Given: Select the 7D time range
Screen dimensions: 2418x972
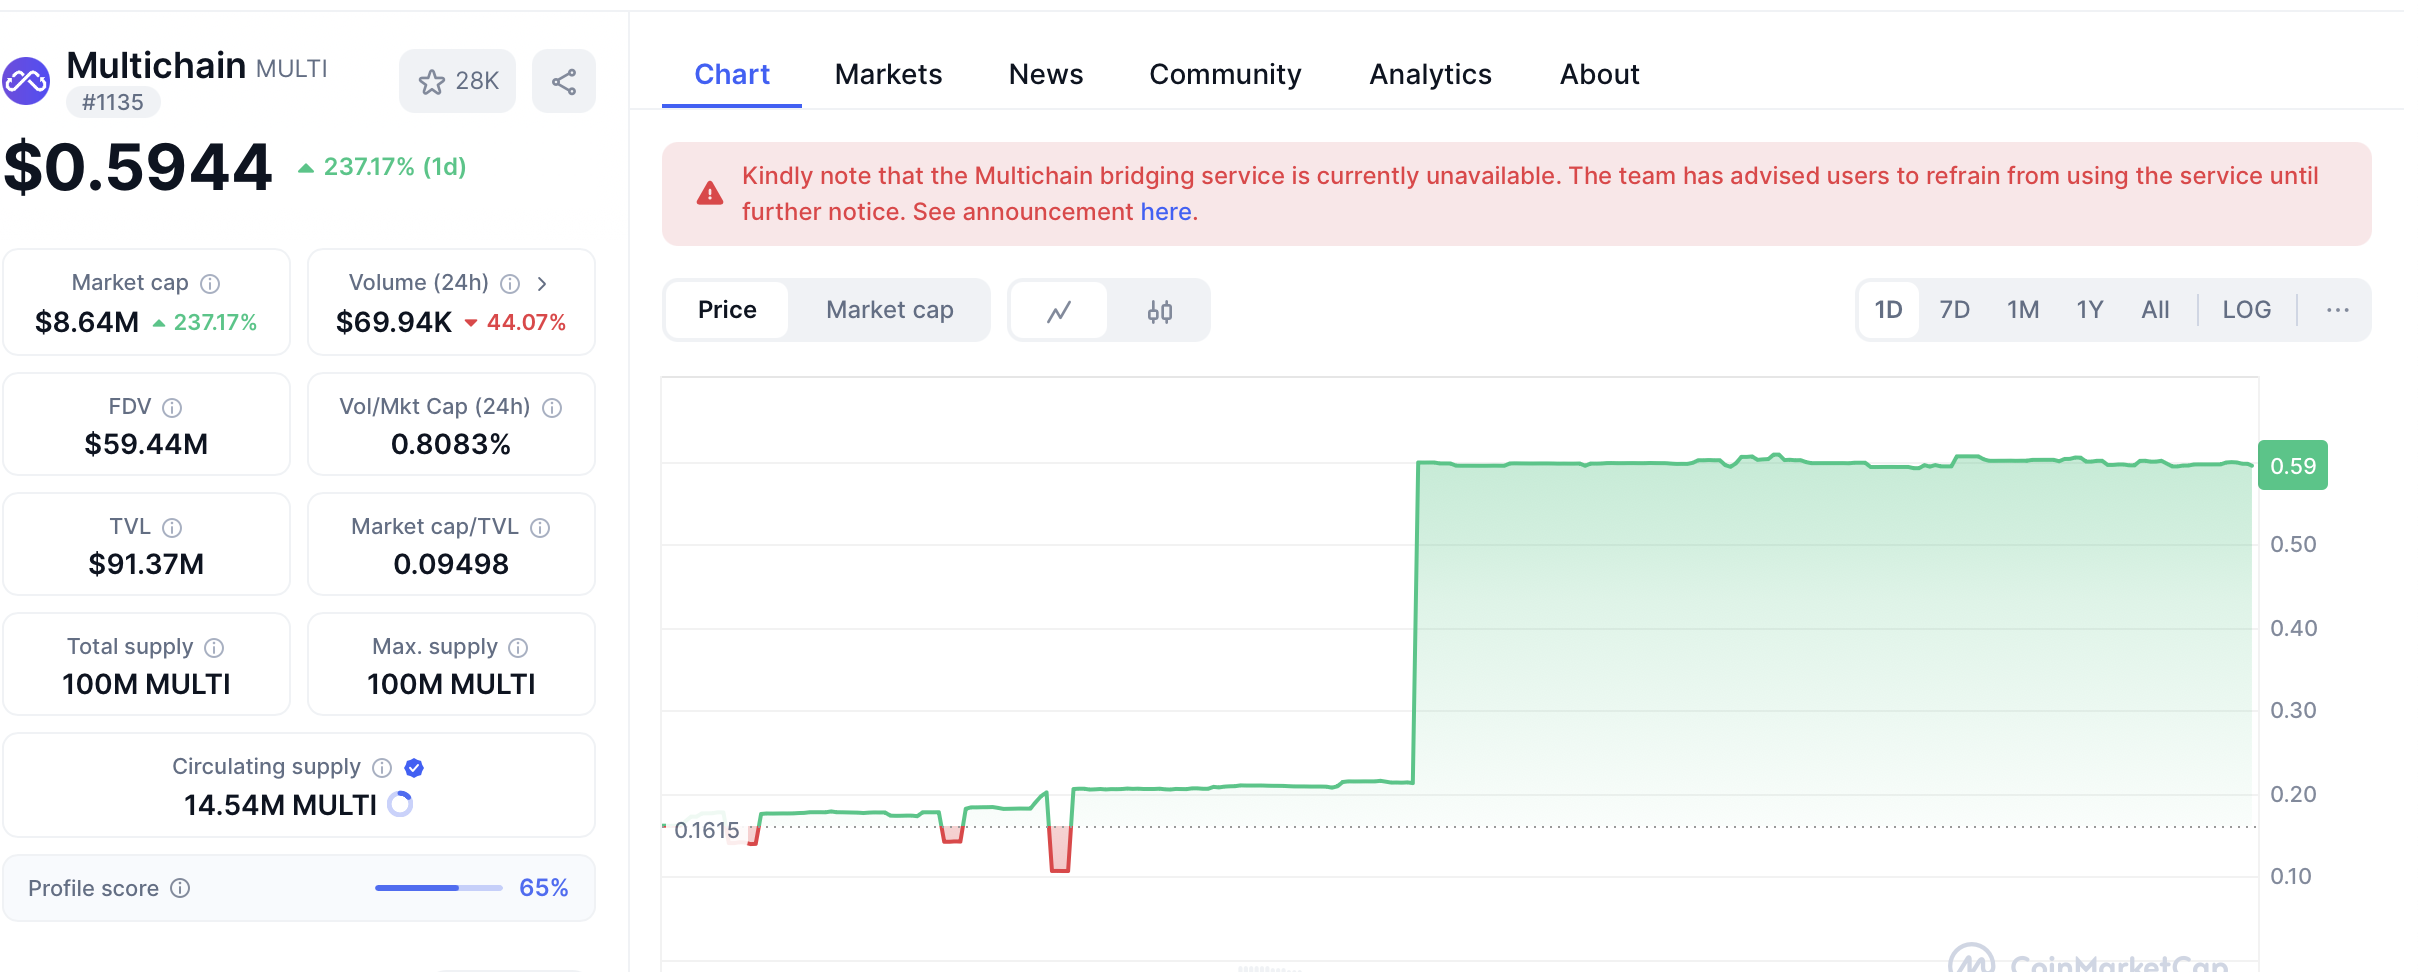Looking at the screenshot, I should [x=1954, y=310].
